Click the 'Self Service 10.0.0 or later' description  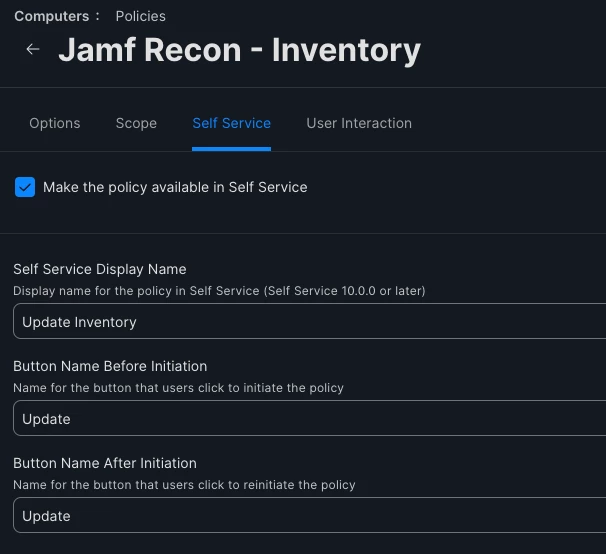click(x=219, y=291)
